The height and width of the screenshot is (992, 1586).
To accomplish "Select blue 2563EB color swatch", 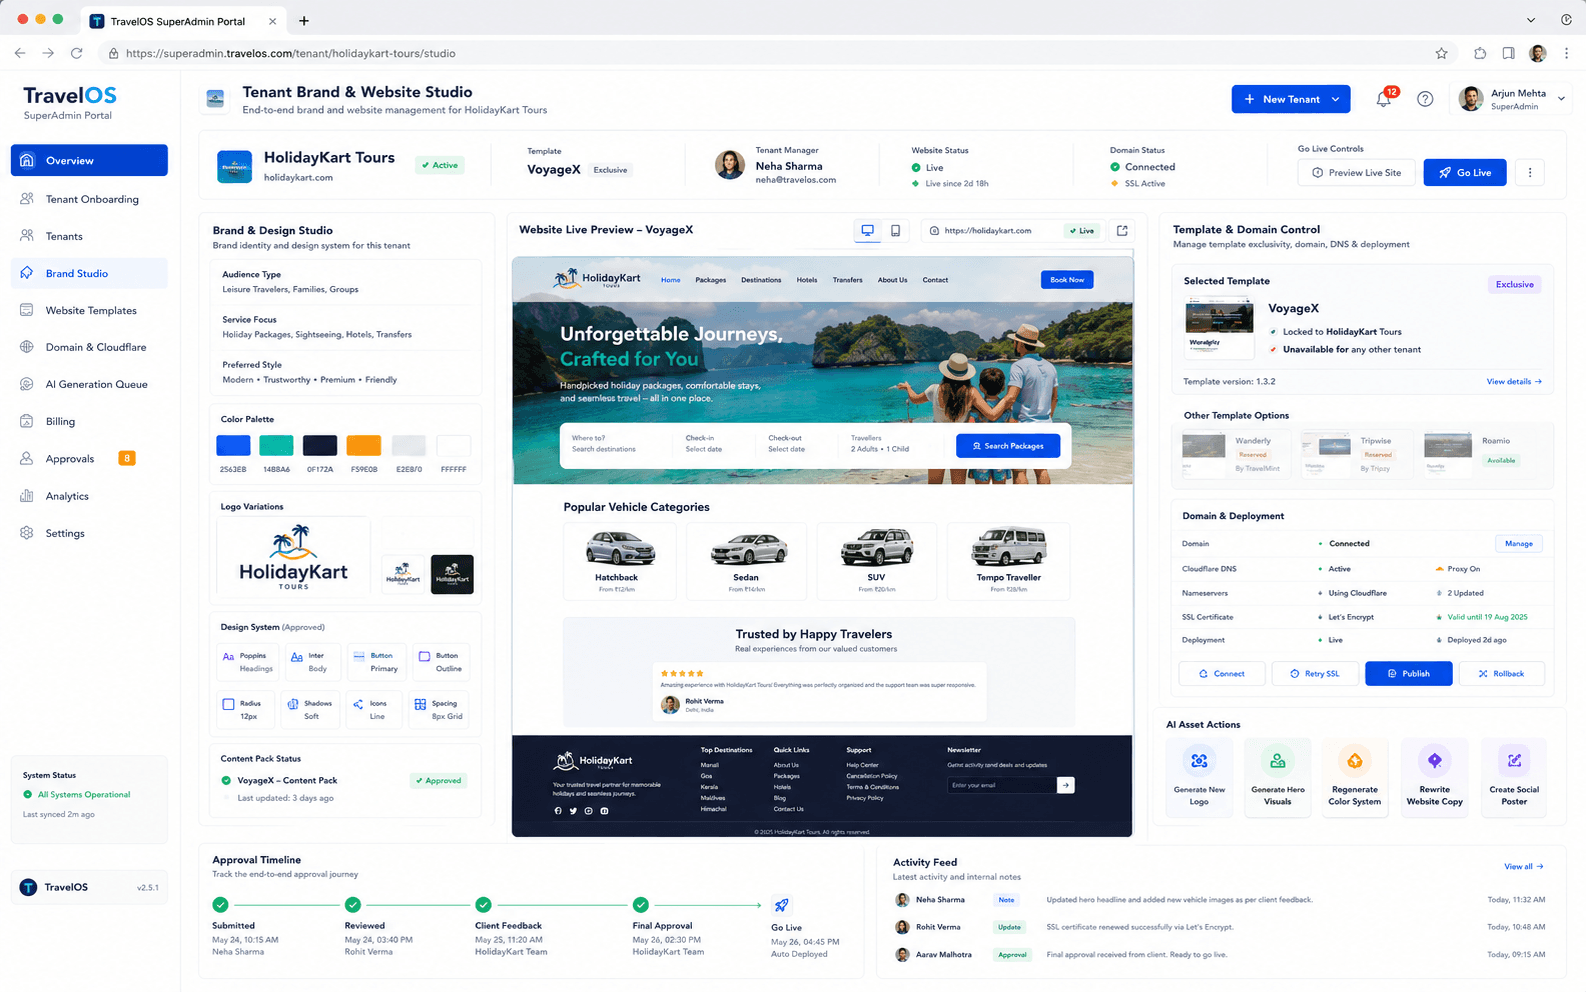I will tap(233, 446).
